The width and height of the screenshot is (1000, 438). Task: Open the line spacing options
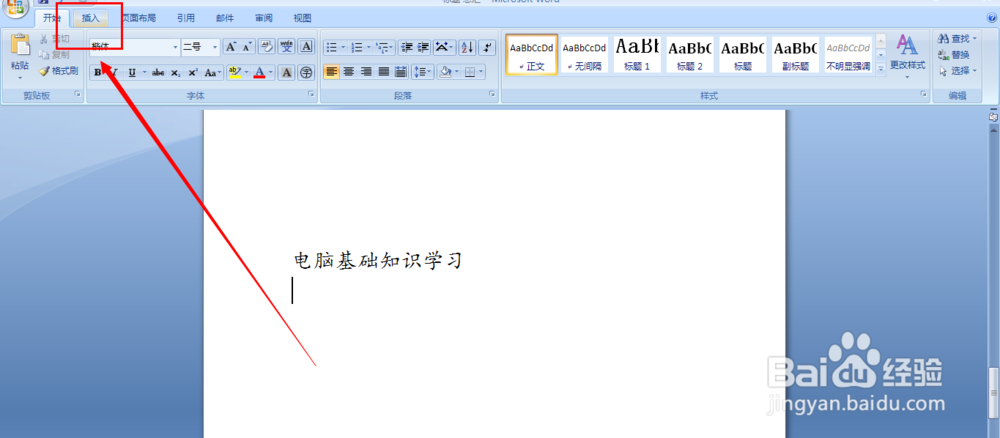(x=422, y=72)
